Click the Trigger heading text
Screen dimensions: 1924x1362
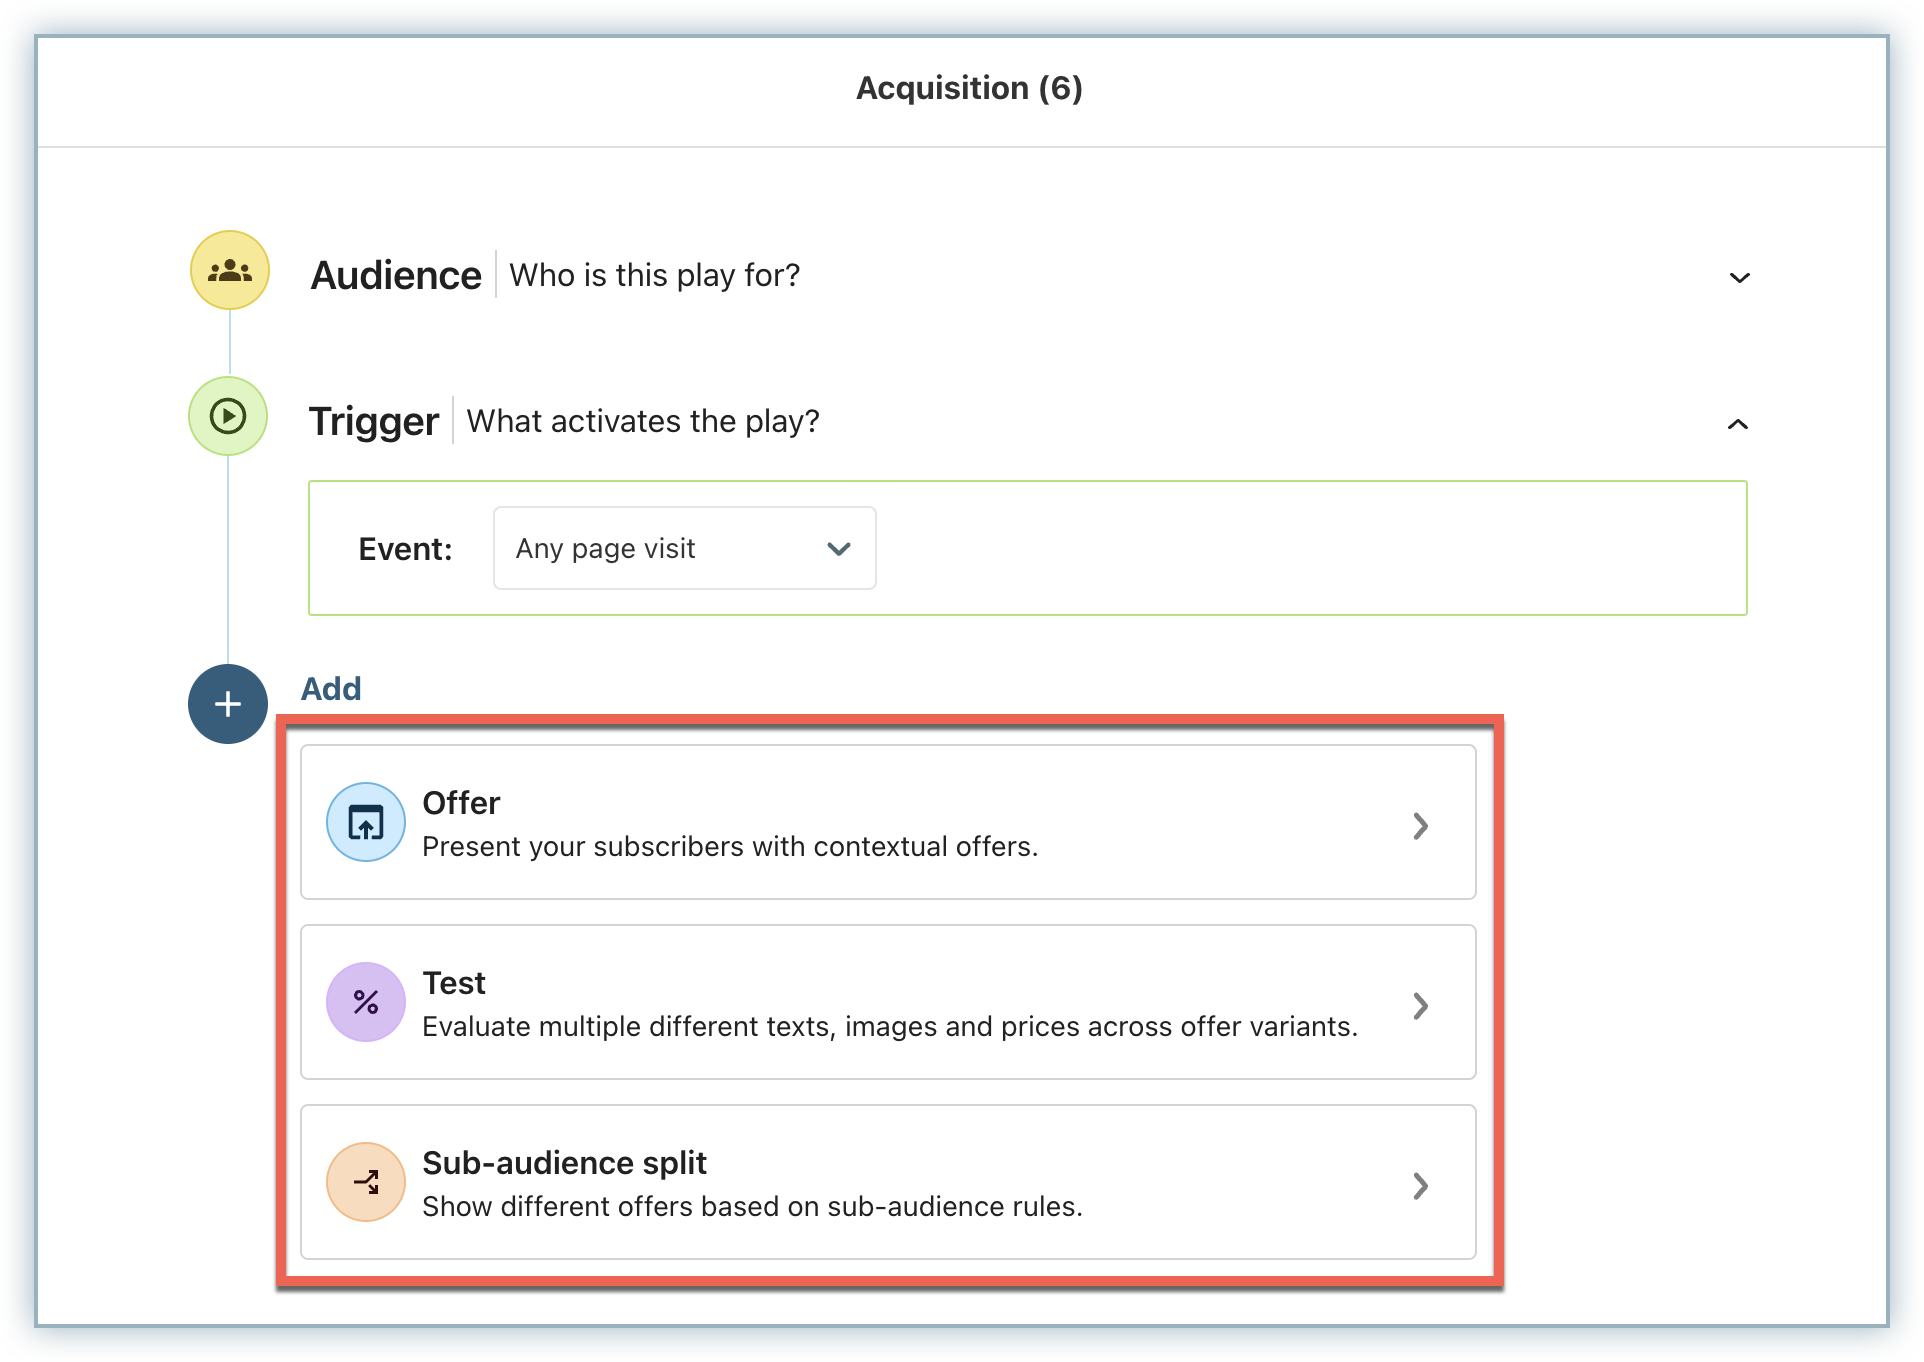coord(373,421)
